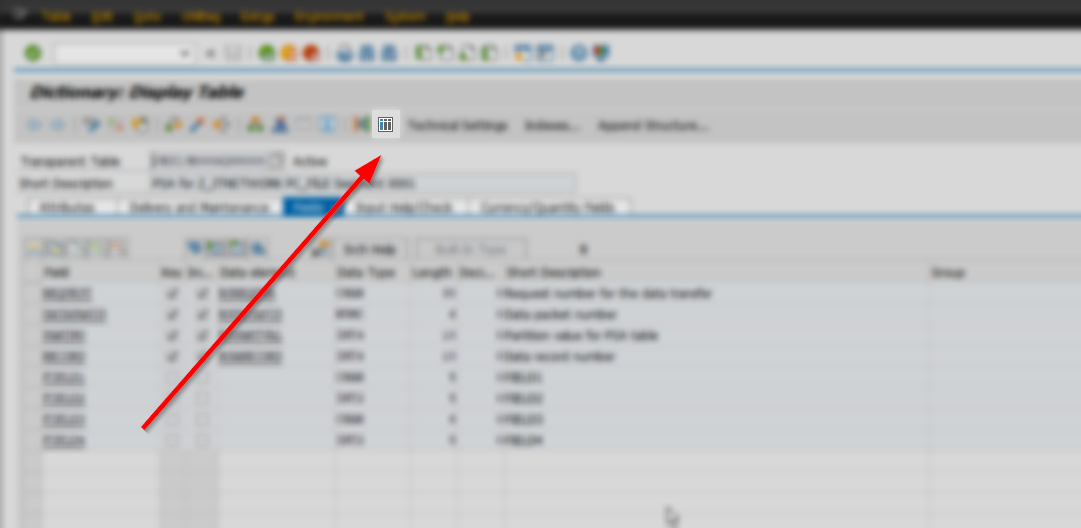Click the Srch Help button
1081x528 pixels.
click(371, 249)
